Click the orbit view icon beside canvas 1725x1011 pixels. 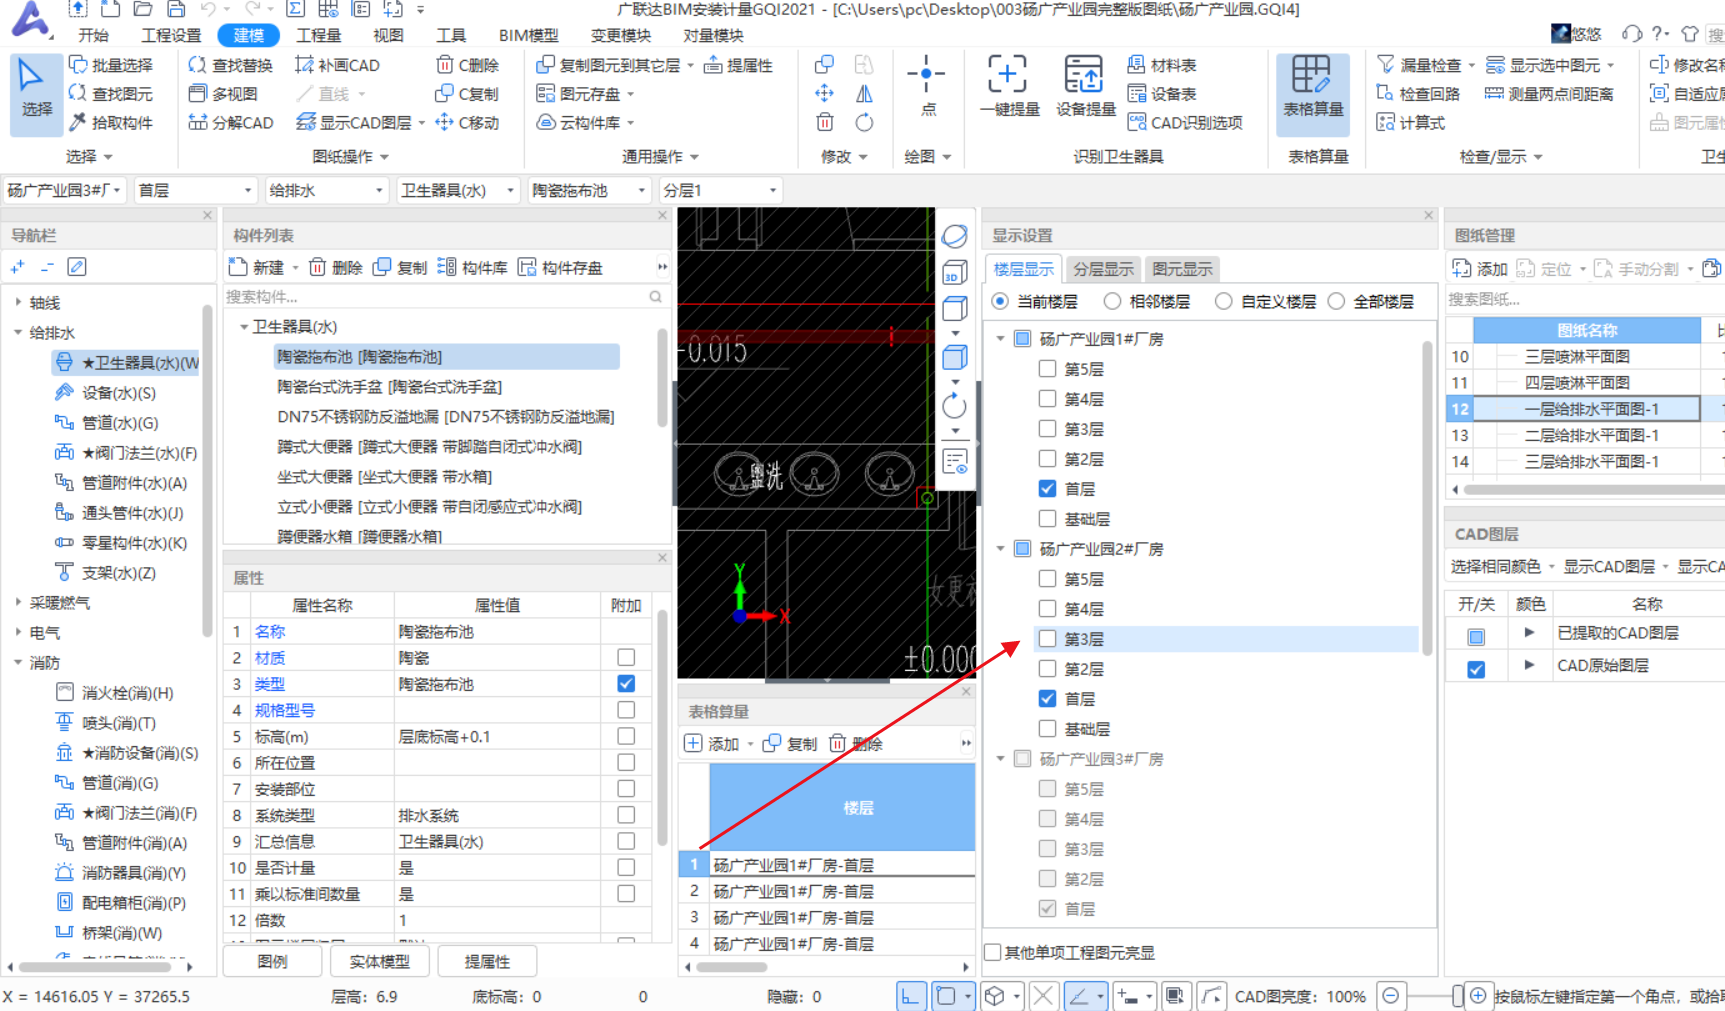(x=955, y=236)
